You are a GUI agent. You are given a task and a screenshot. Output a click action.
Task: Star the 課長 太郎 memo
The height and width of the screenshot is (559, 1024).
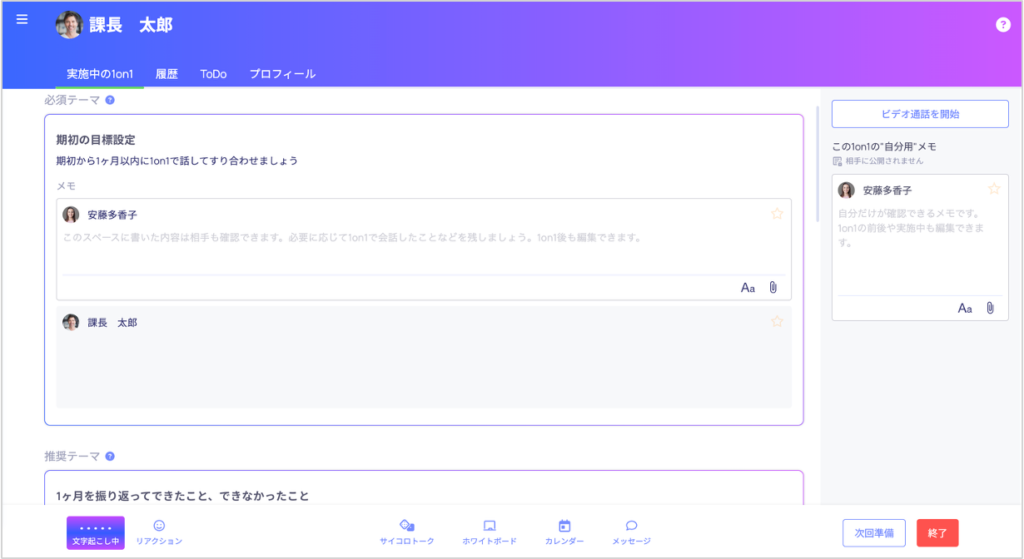coord(777,322)
